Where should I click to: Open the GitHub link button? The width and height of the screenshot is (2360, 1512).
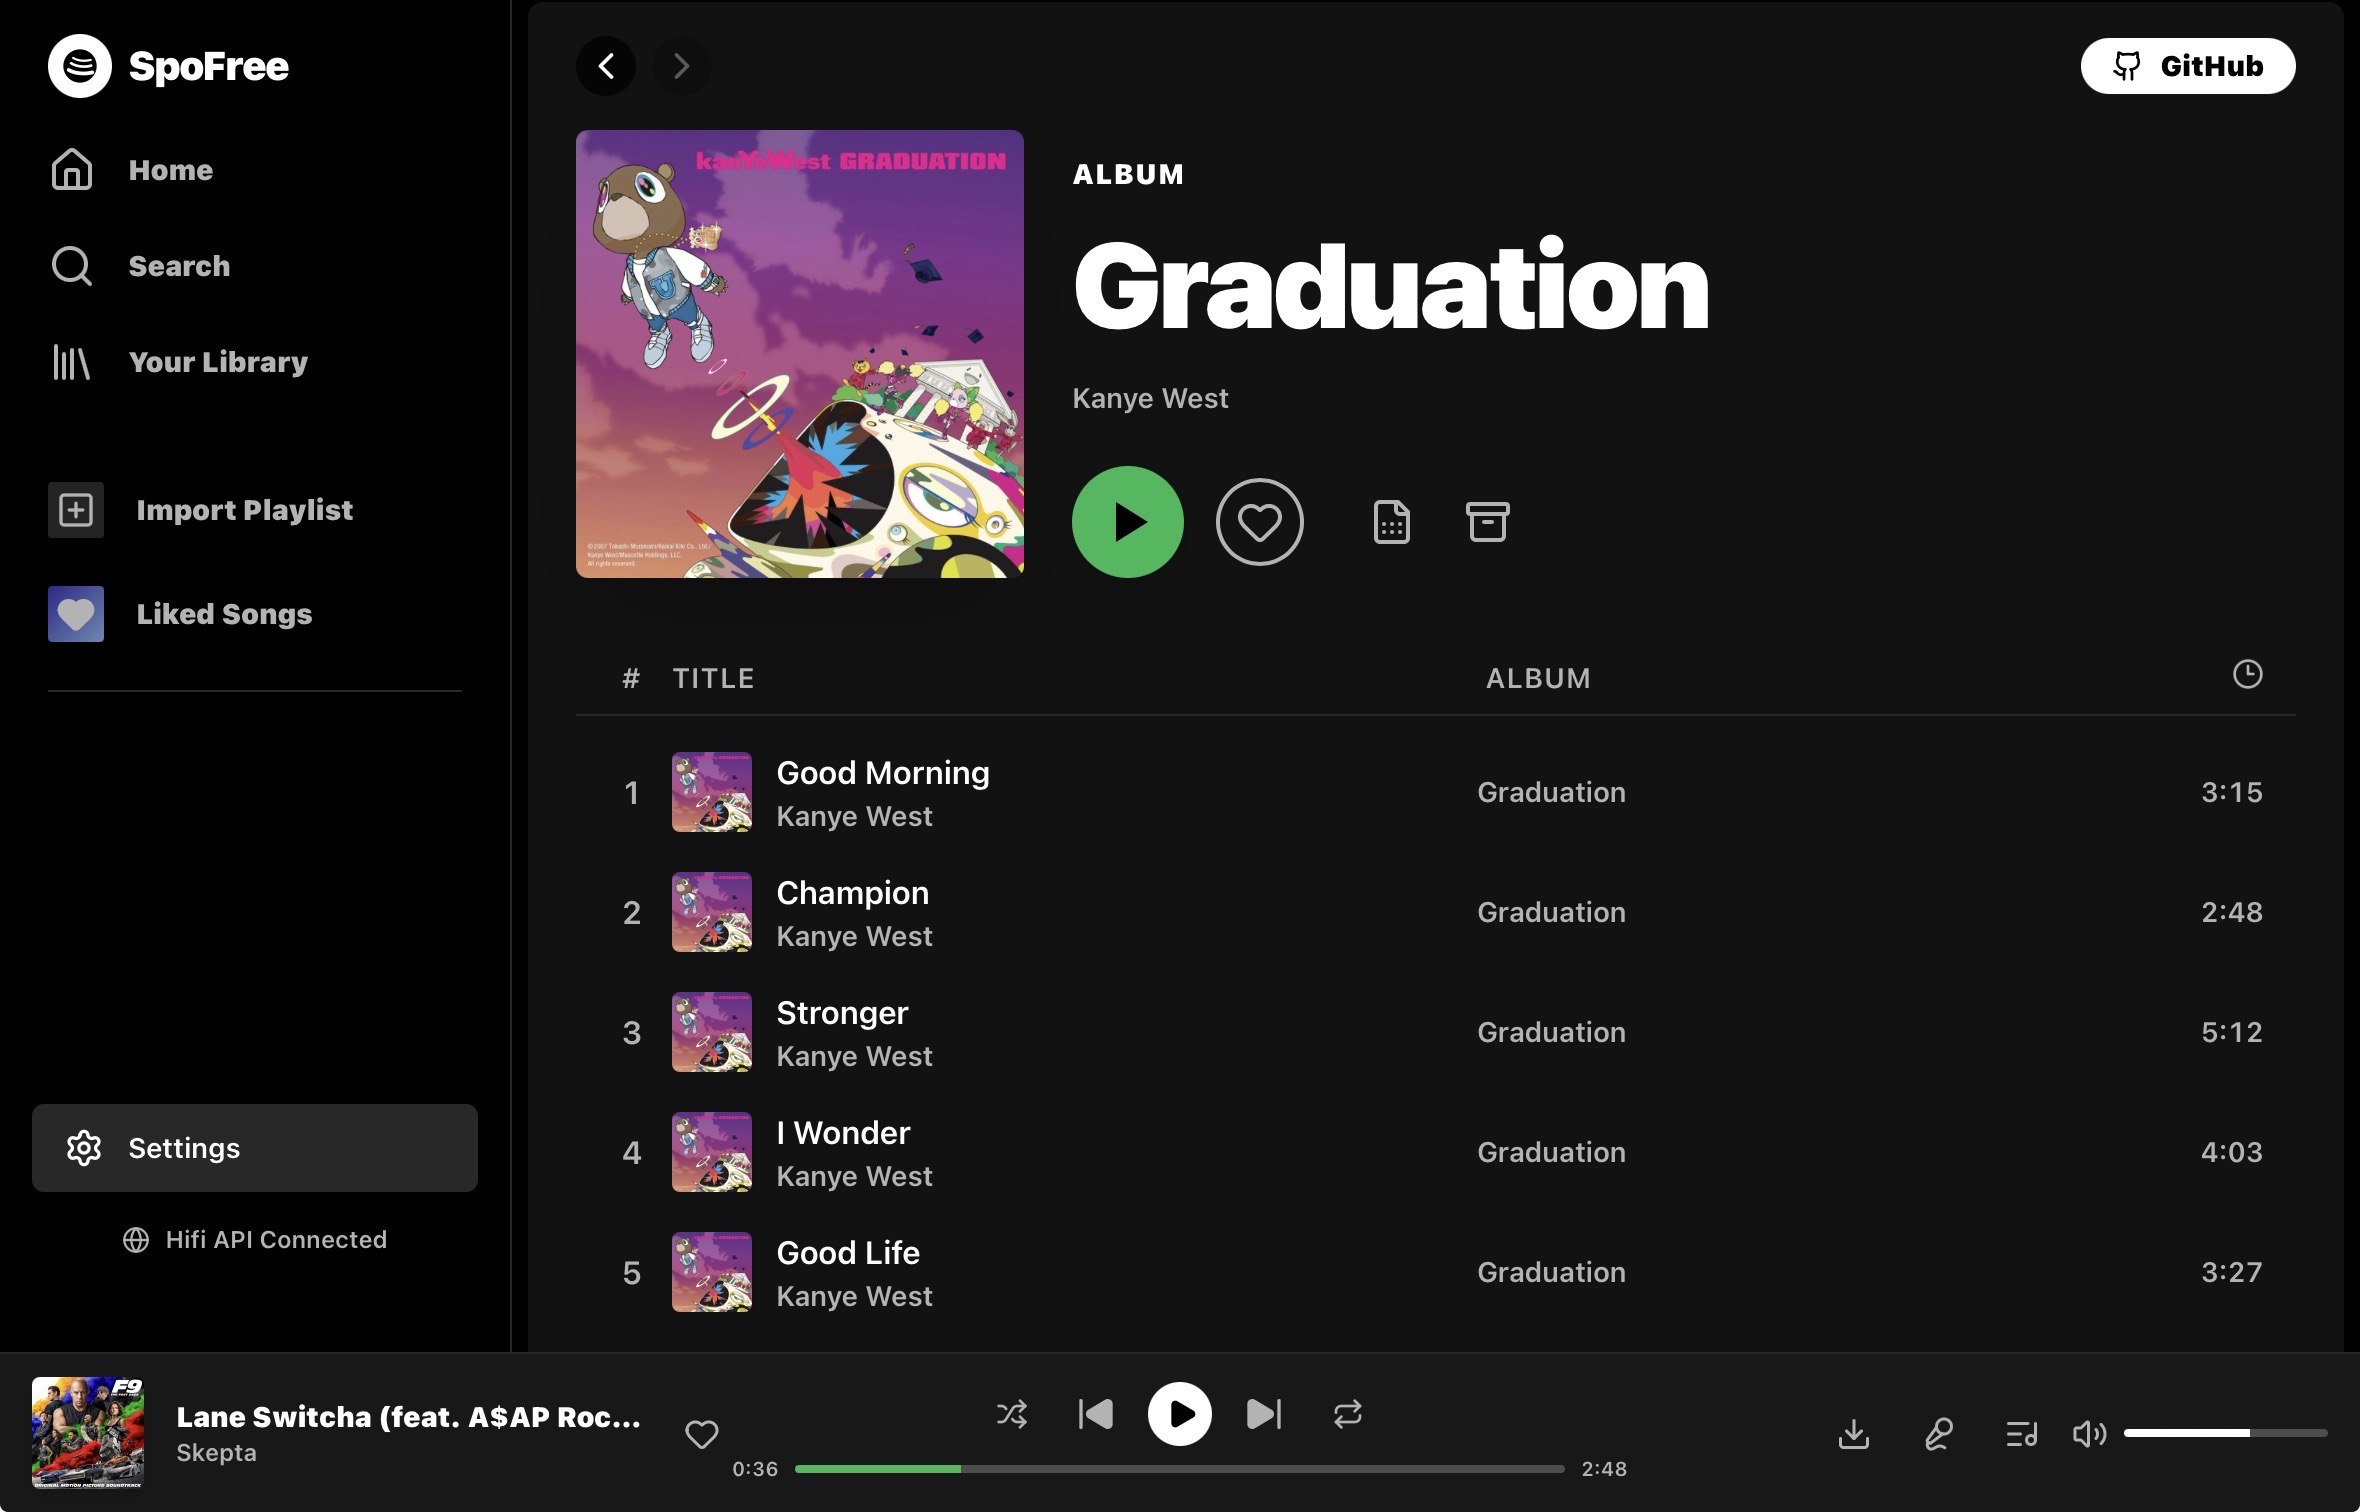tap(2187, 66)
